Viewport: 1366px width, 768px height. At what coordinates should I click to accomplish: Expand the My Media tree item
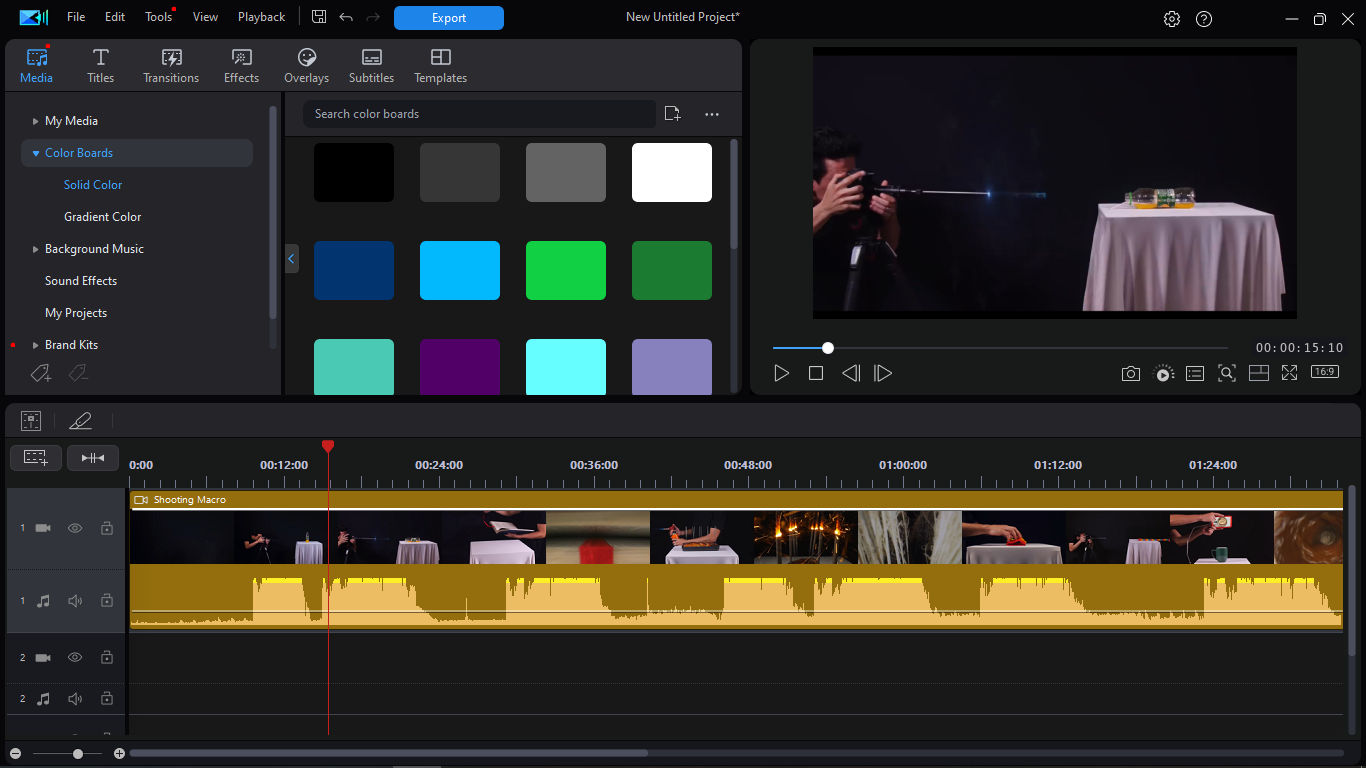(x=36, y=121)
